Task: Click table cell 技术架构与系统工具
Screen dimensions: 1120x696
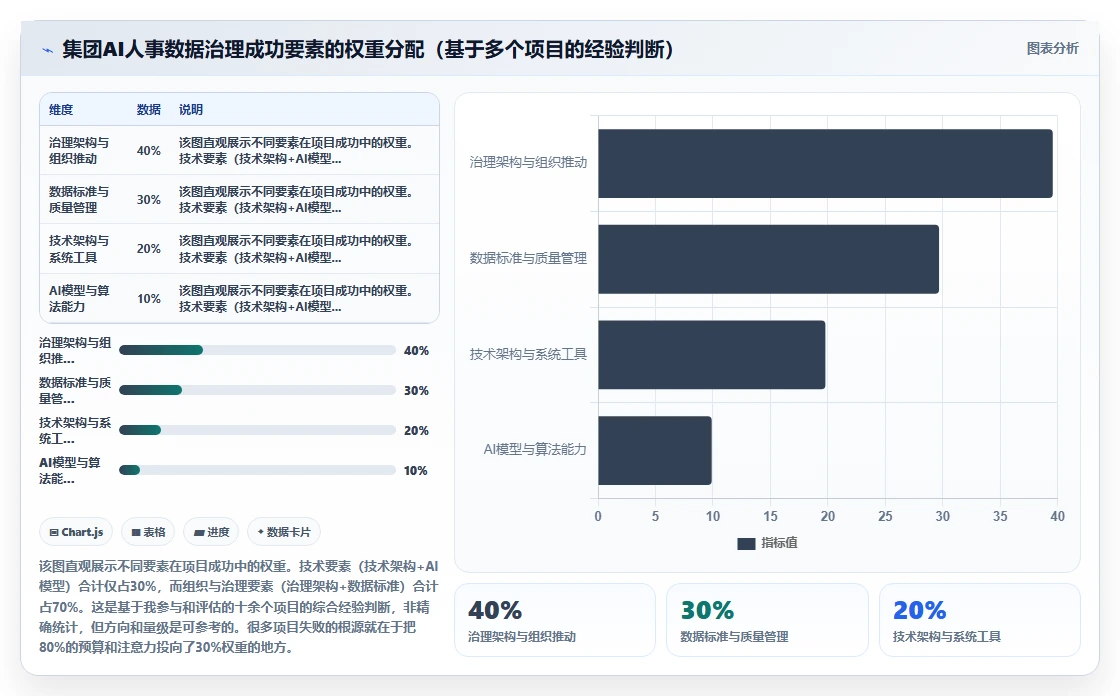Action: [79, 249]
